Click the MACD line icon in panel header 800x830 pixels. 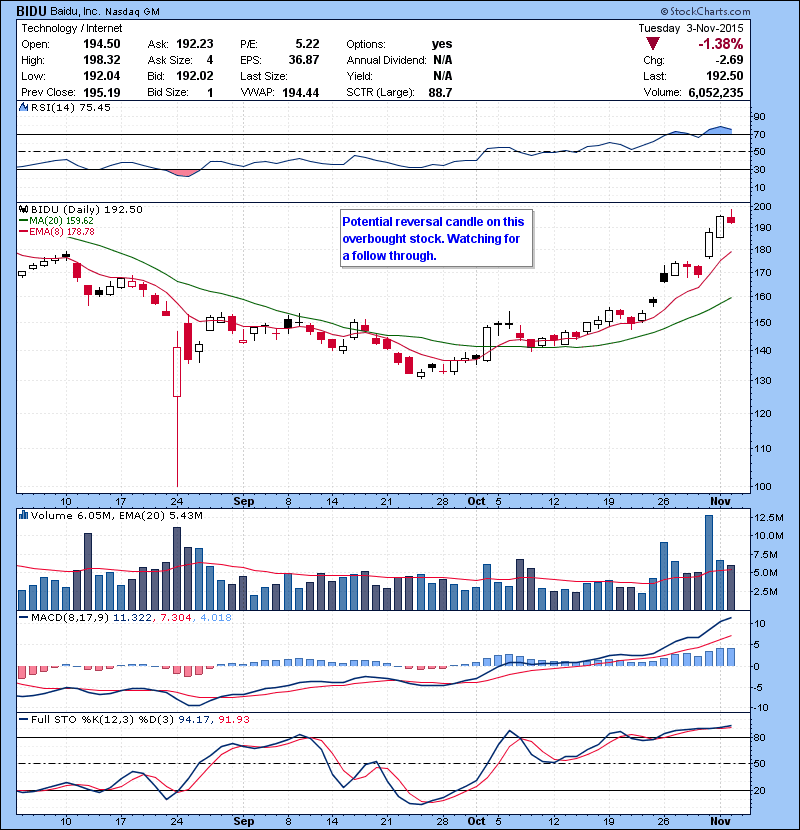tap(23, 617)
